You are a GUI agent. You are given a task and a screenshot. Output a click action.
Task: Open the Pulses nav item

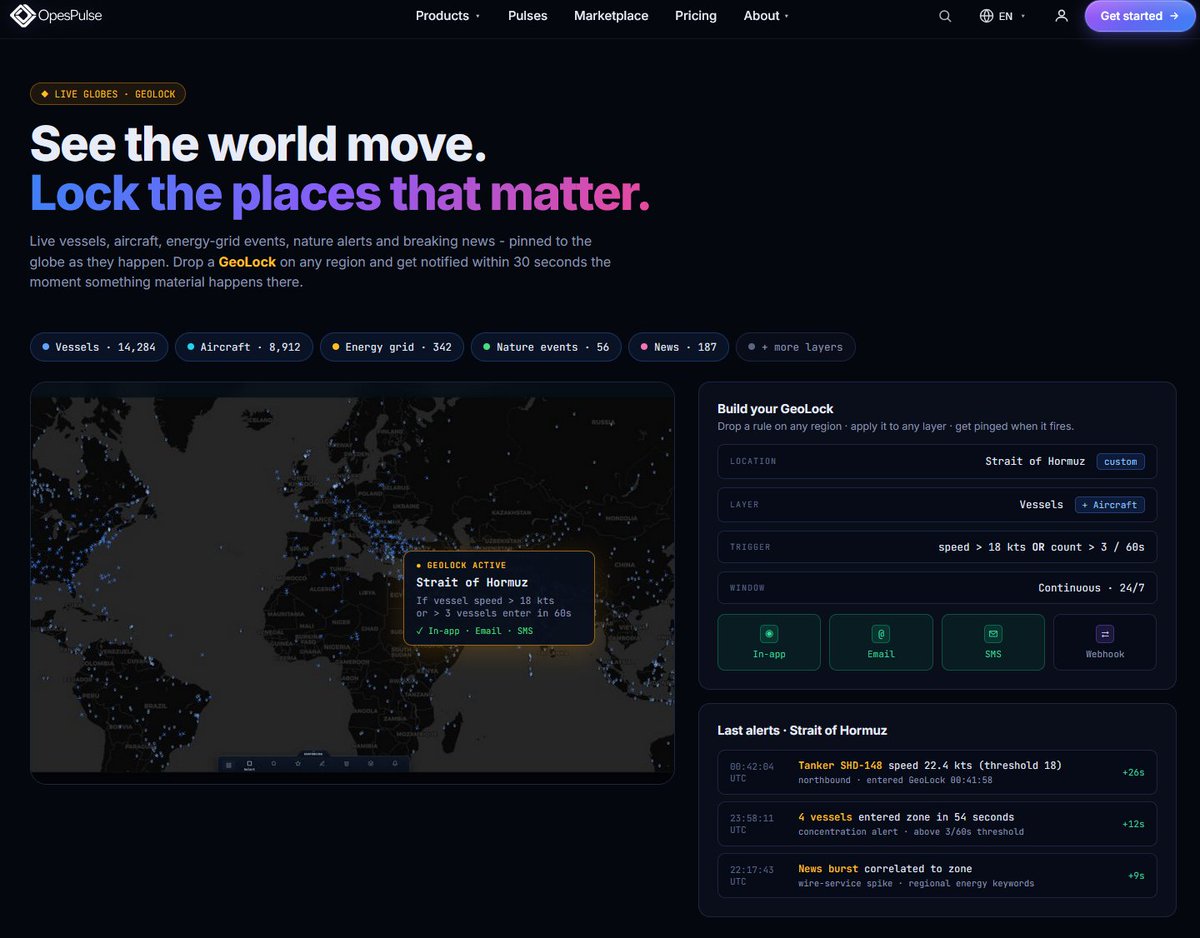pyautogui.click(x=528, y=16)
